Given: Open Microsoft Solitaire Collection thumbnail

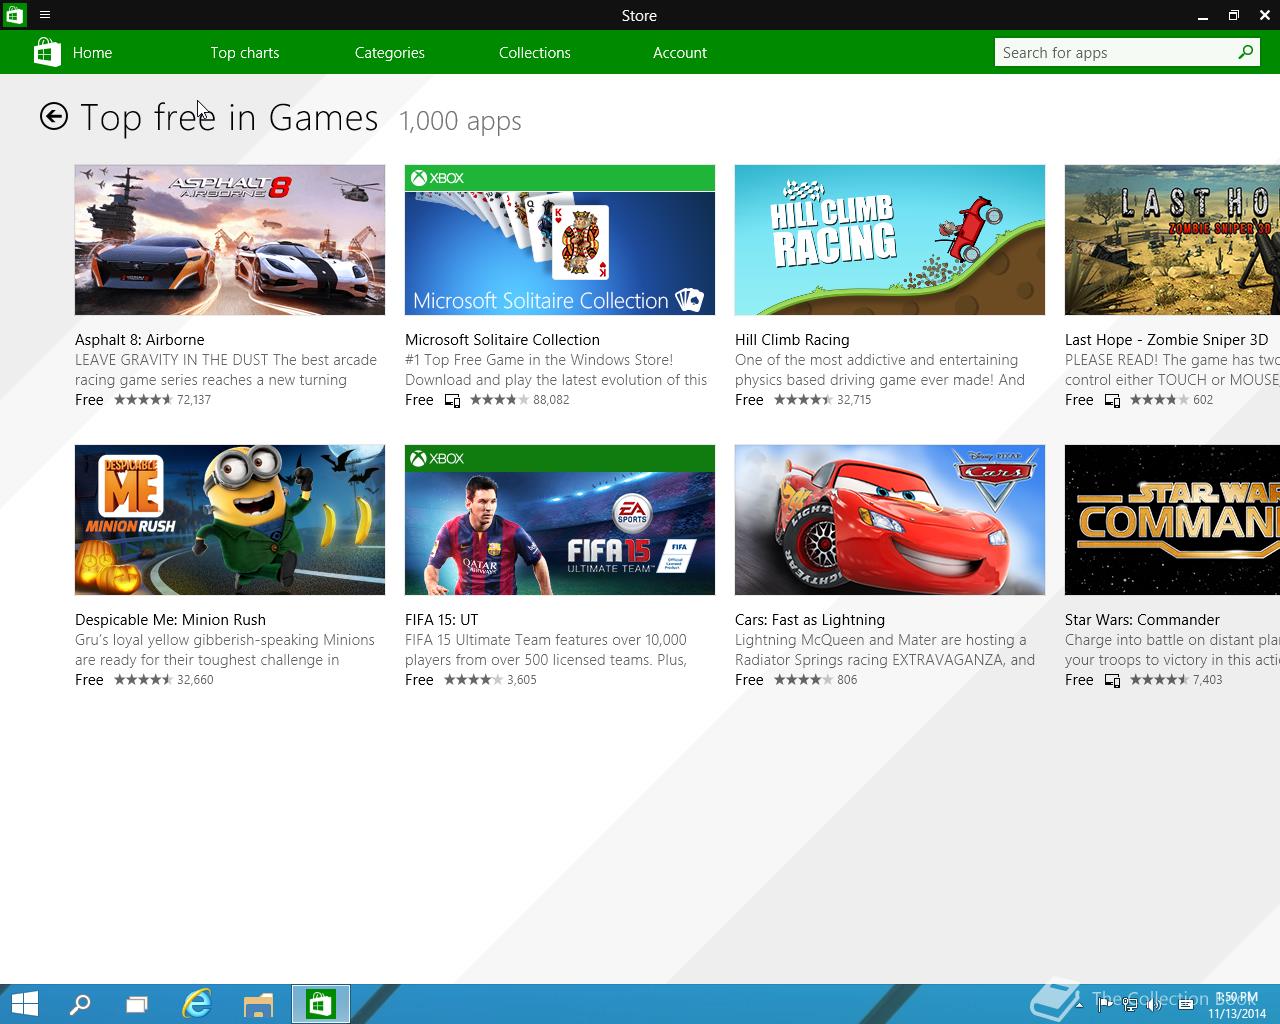Looking at the screenshot, I should [560, 240].
